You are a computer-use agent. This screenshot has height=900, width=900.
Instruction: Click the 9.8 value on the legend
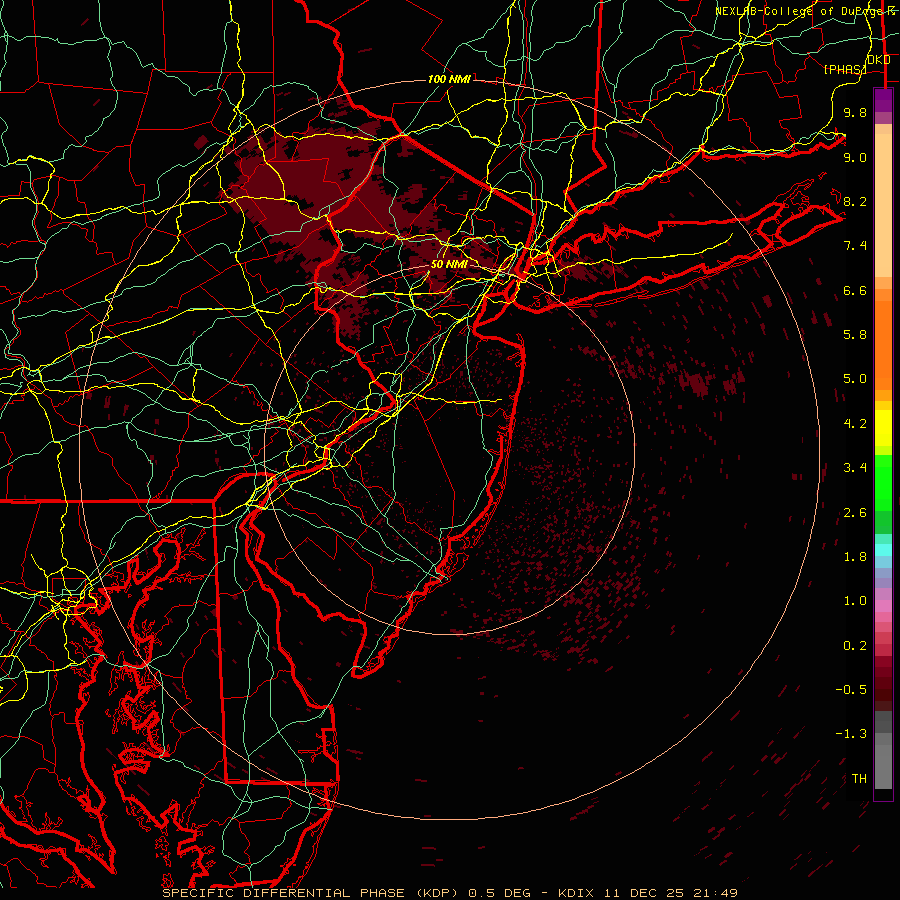click(x=855, y=112)
